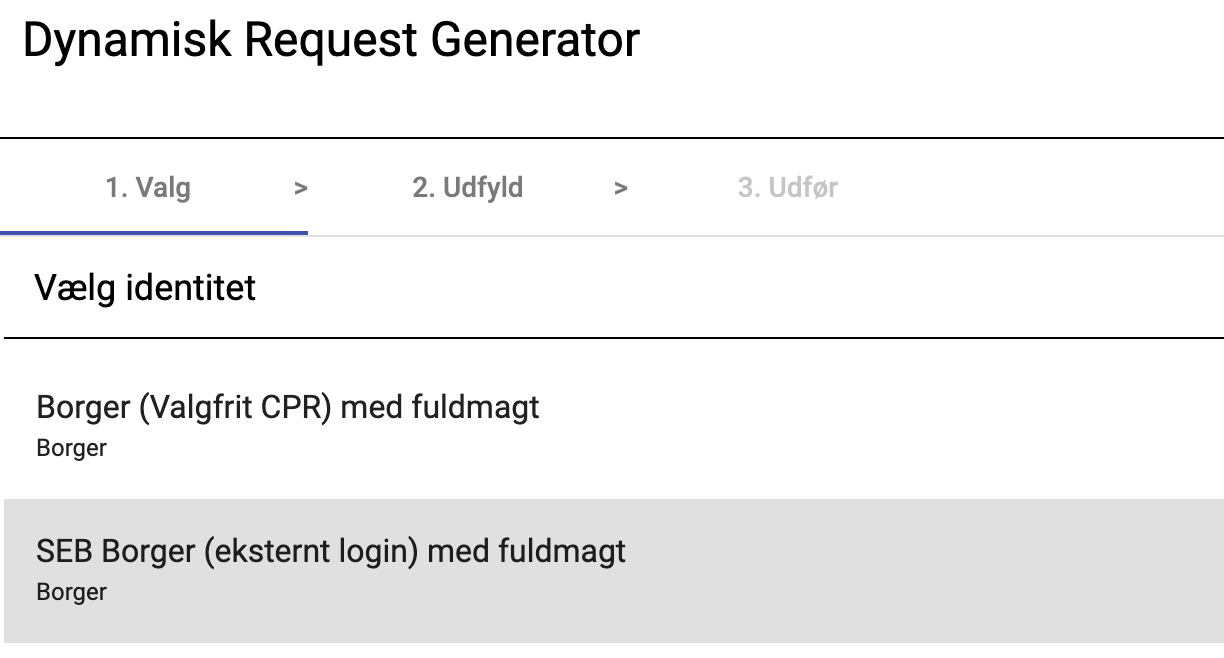Image resolution: width=1224 pixels, height=658 pixels.
Task: Choose SEB Borger (eksternt login) med fuldmagt
Action: tap(330, 551)
